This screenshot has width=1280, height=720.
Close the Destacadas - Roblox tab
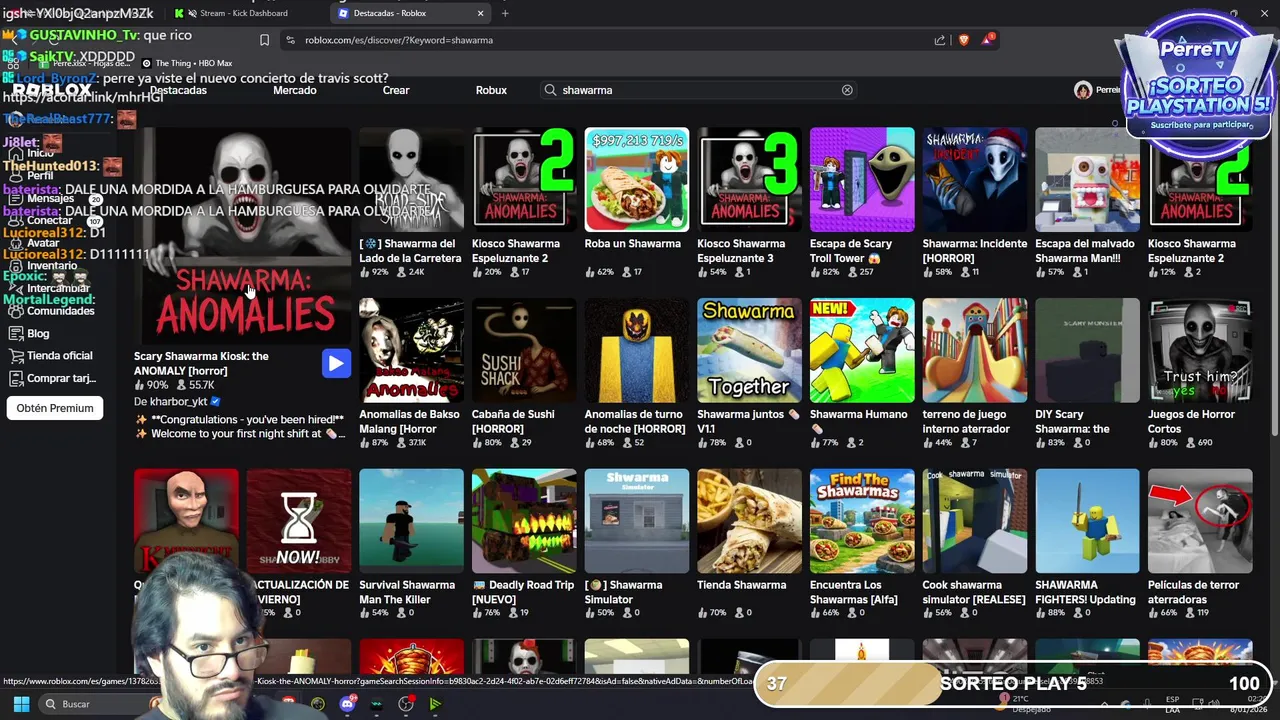click(x=480, y=13)
